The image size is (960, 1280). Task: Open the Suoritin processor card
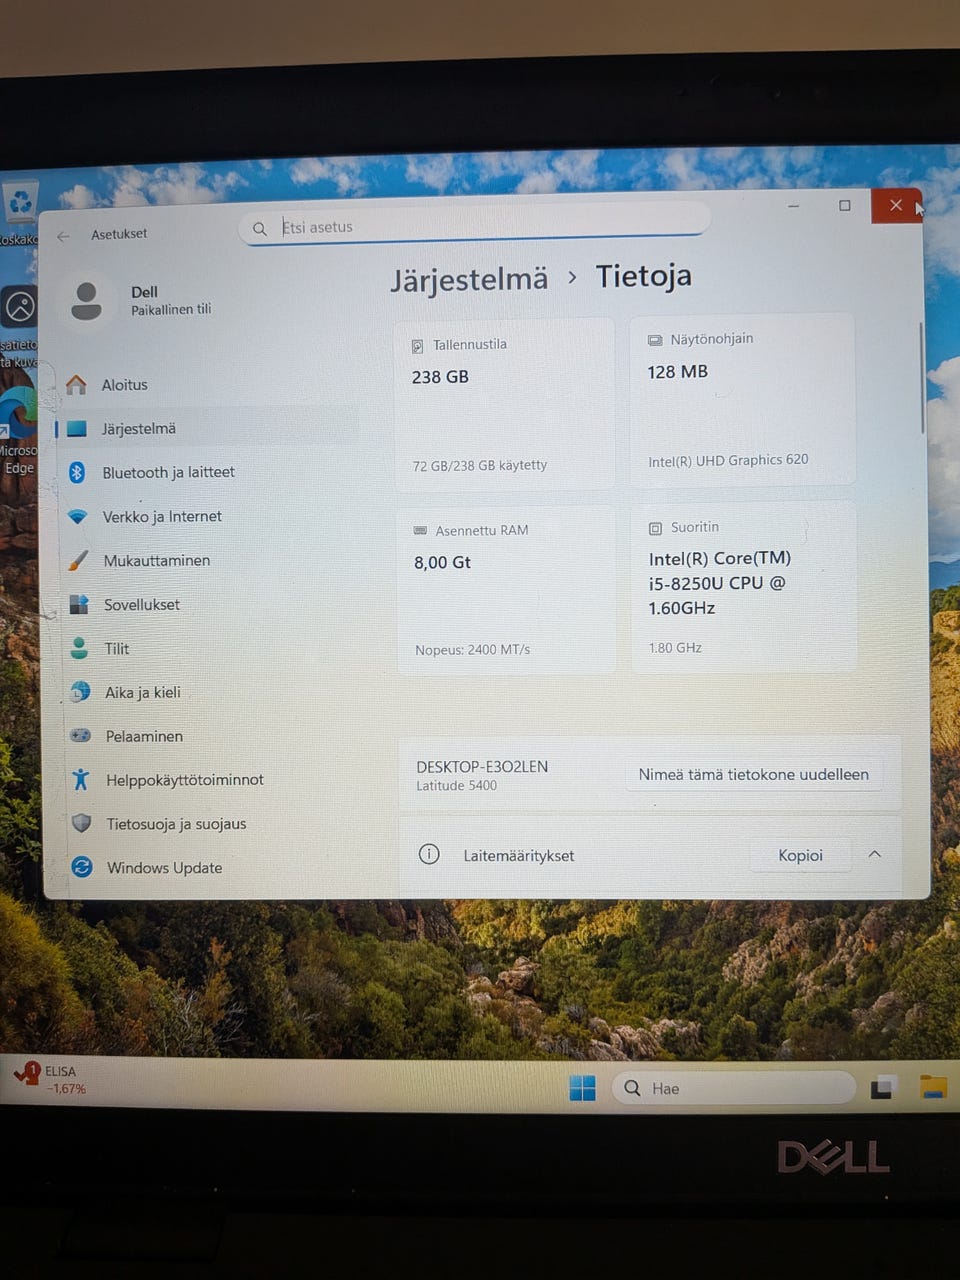tap(744, 586)
